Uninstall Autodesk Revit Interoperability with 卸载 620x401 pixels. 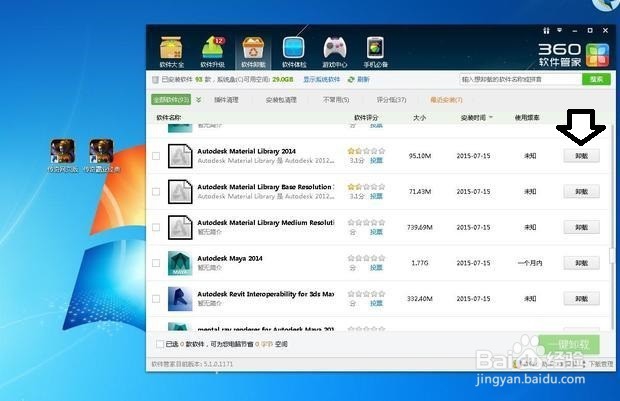[581, 299]
